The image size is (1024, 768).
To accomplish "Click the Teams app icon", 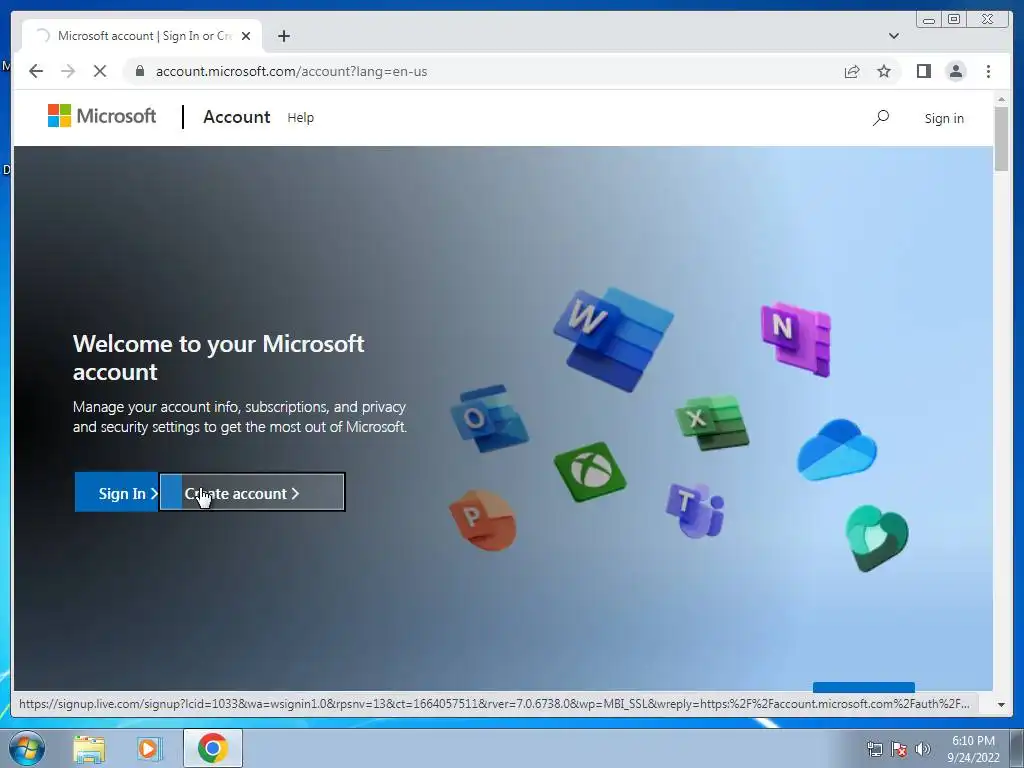I will tap(696, 510).
